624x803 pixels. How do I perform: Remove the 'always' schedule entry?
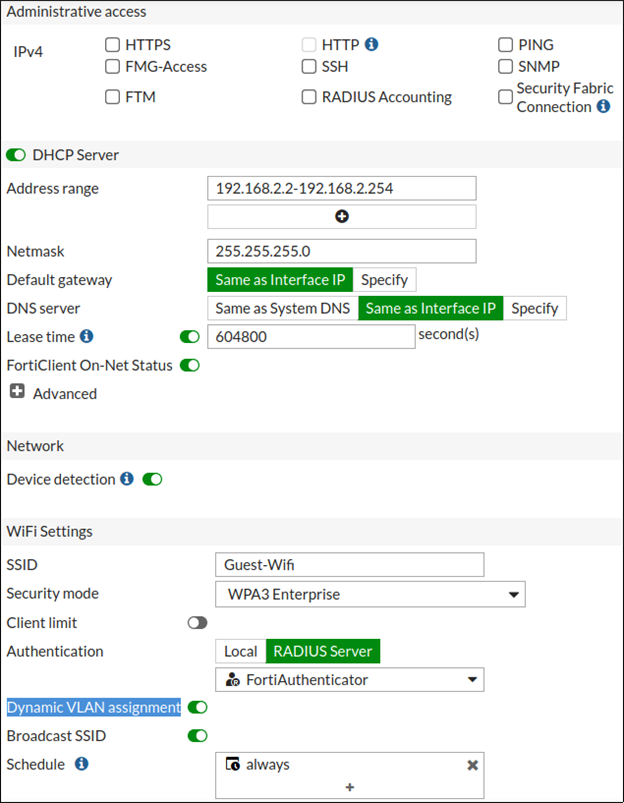[x=472, y=765]
